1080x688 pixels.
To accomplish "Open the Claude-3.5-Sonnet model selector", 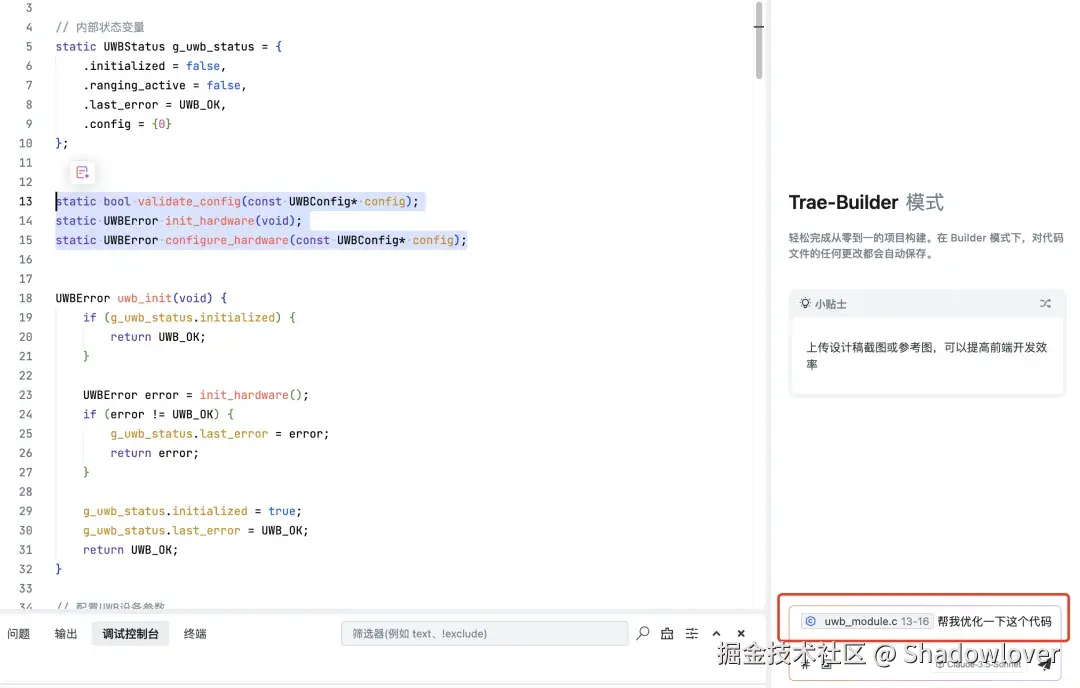I will 978,665.
